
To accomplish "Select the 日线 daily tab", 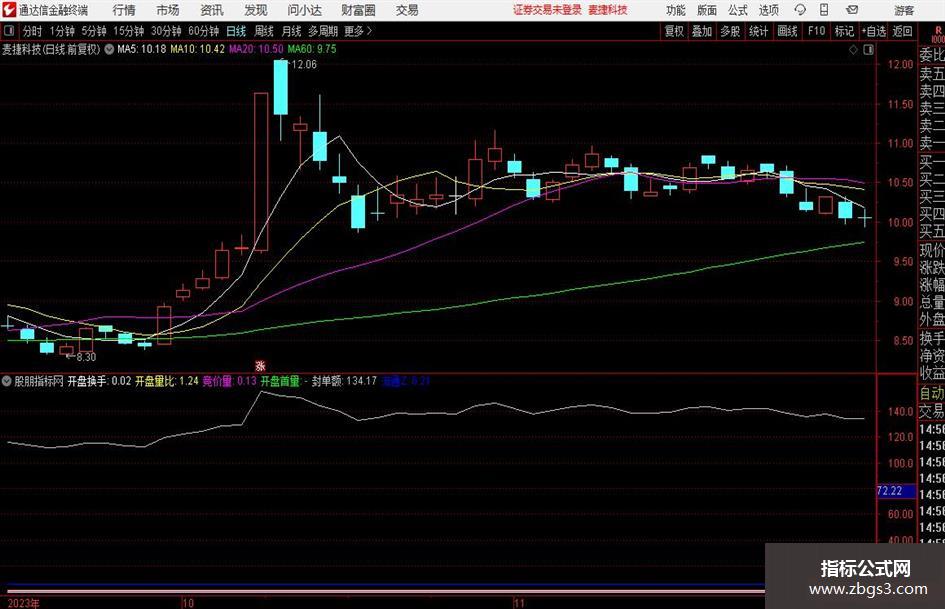I will click(x=236, y=31).
